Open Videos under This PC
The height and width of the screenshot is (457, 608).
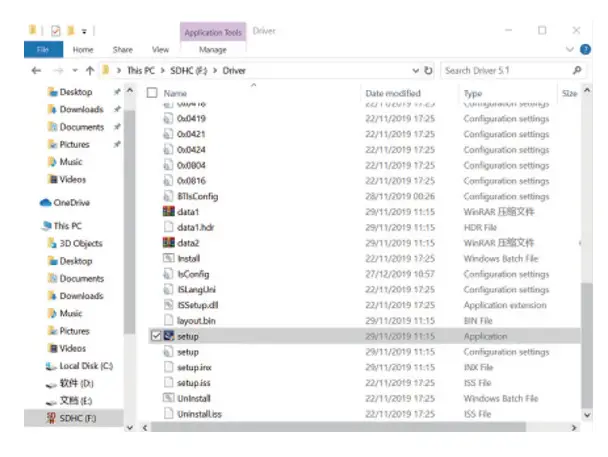point(66,348)
